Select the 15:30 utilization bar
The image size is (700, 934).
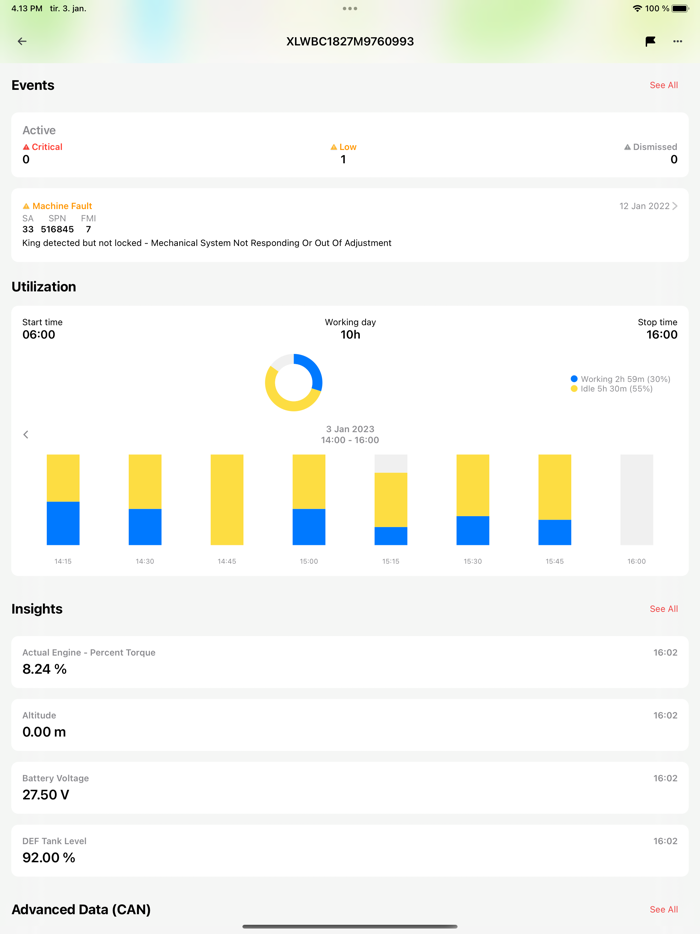(x=472, y=500)
